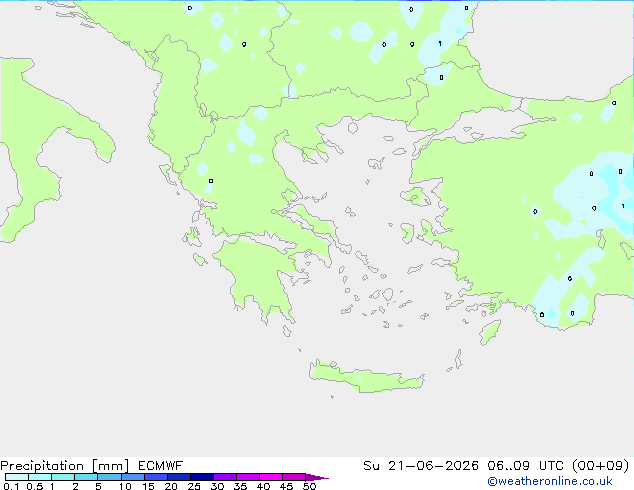Click the 0.1–0.5 mm legend color swatch
This screenshot has height=490, width=634.
point(17,477)
